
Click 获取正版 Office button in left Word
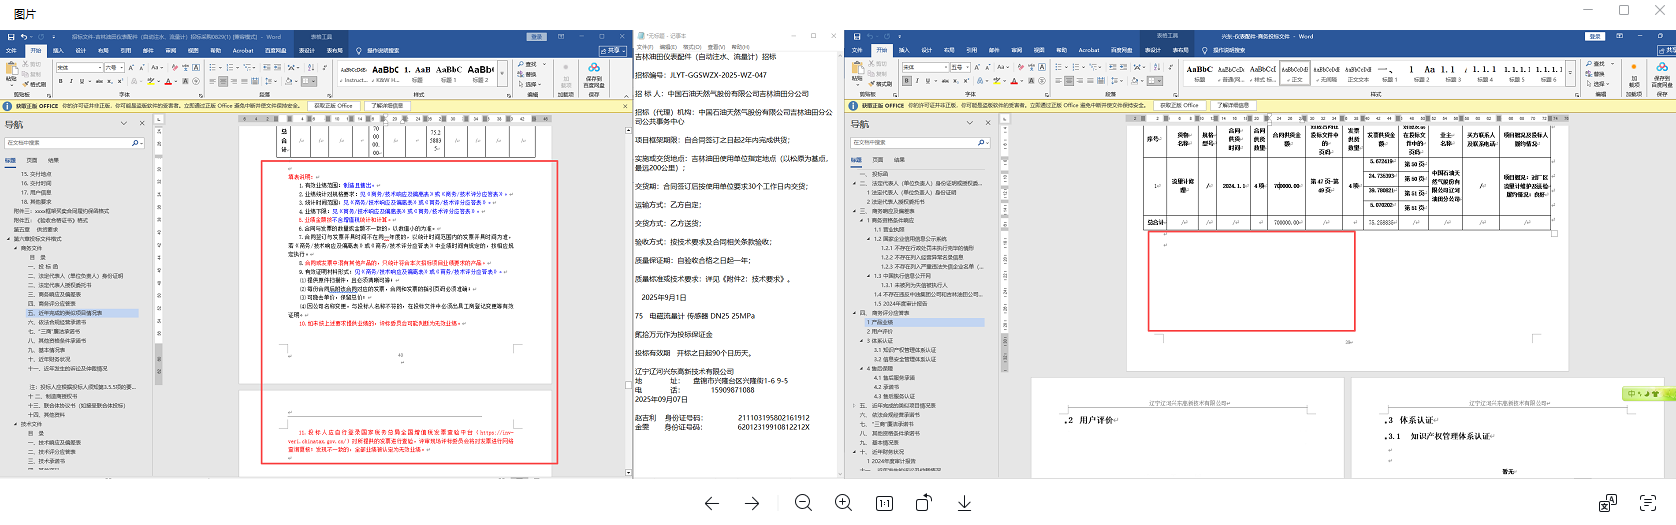click(333, 105)
